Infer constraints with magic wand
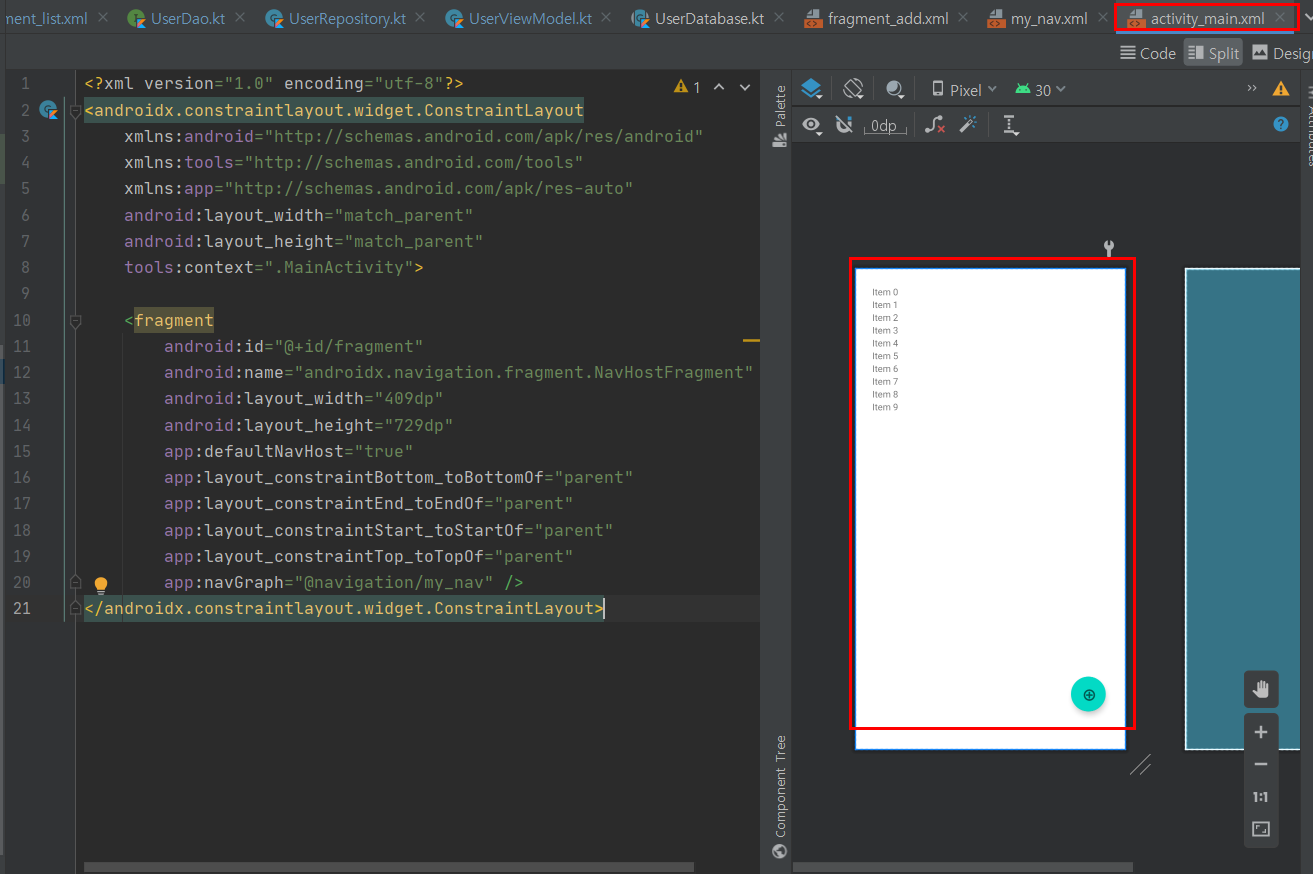 967,125
